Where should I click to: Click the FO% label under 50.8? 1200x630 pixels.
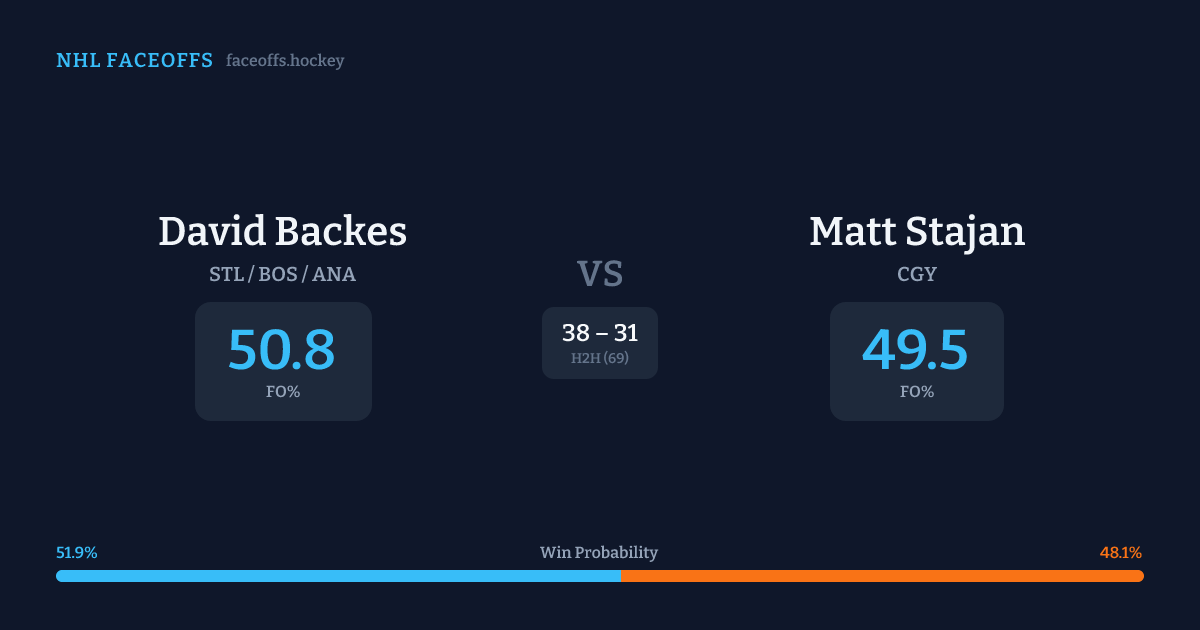283,392
